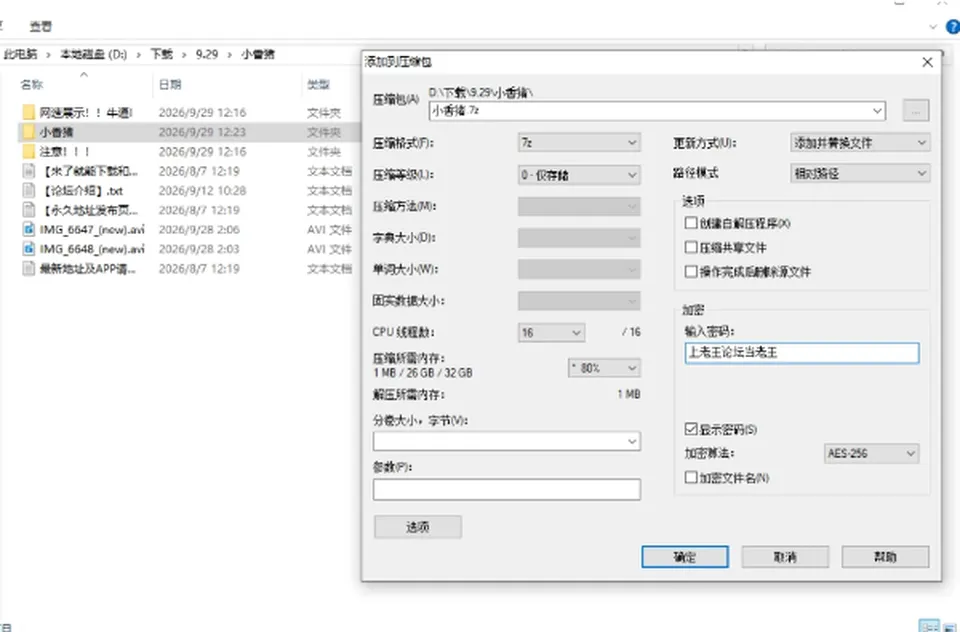Click the document icon of 【永久地址发布页 file
Screen dimensions: 960x632
tap(28, 210)
